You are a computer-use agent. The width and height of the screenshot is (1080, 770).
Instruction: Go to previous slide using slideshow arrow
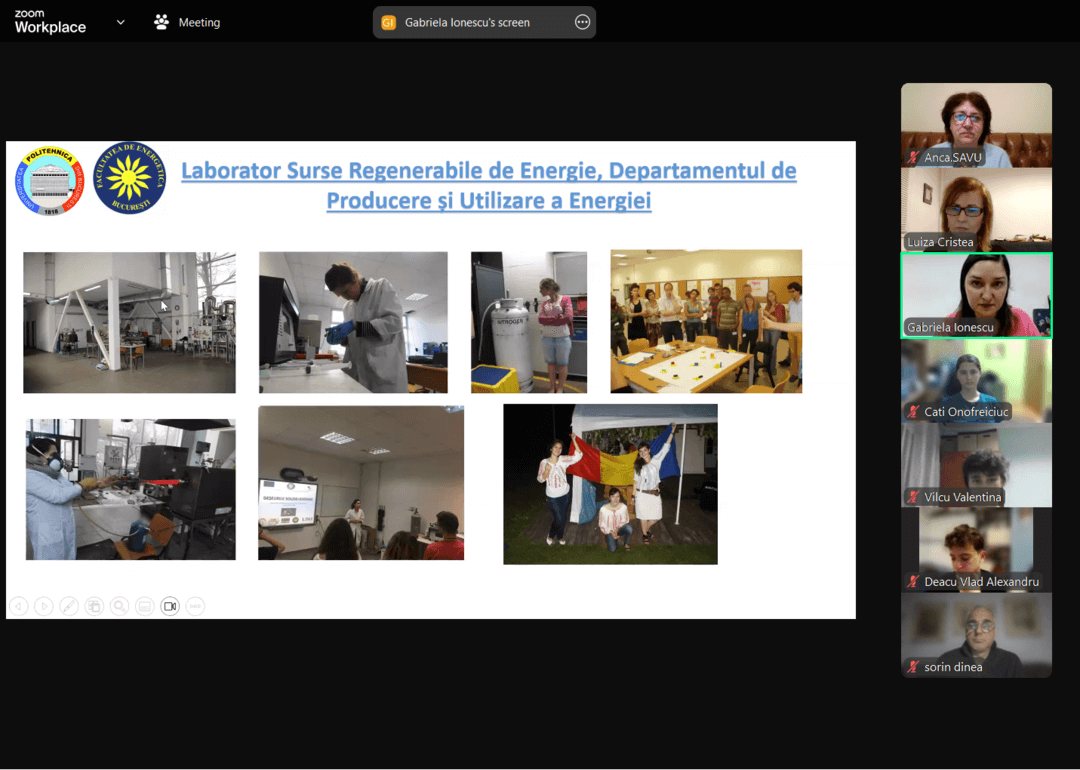pyautogui.click(x=18, y=606)
